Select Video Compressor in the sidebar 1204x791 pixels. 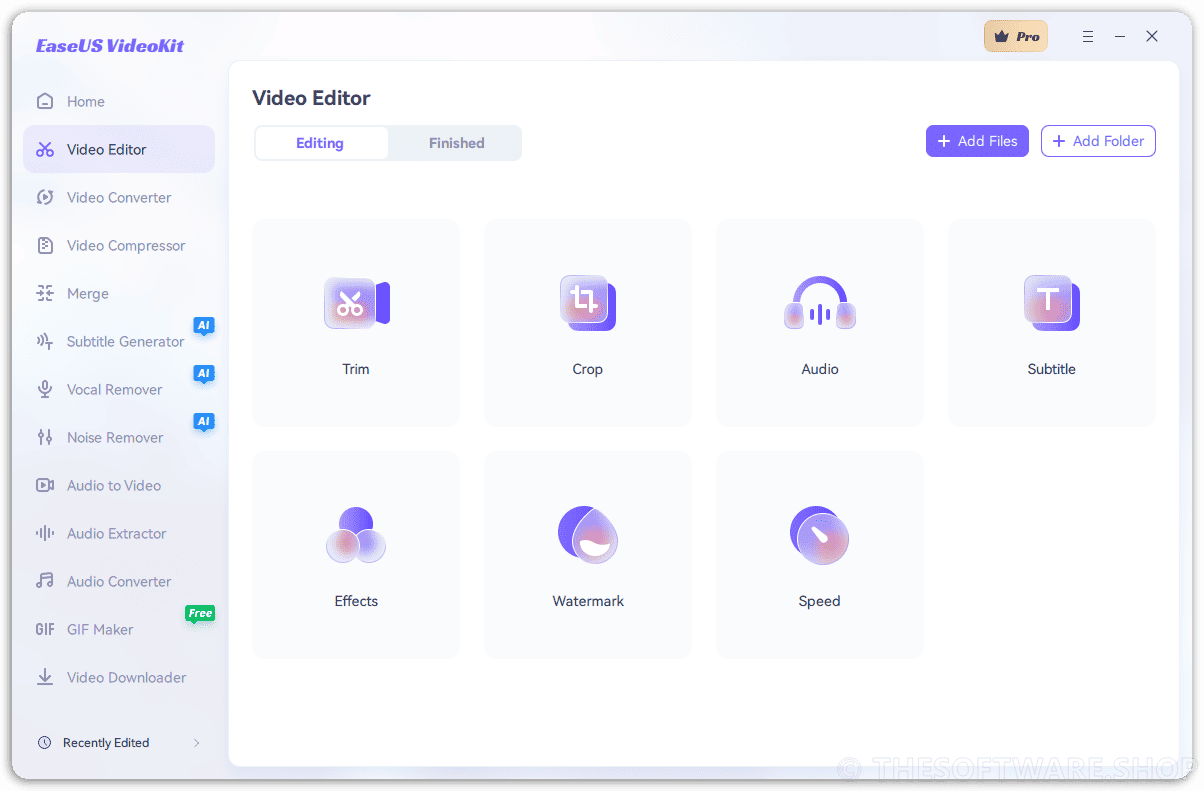click(119, 245)
